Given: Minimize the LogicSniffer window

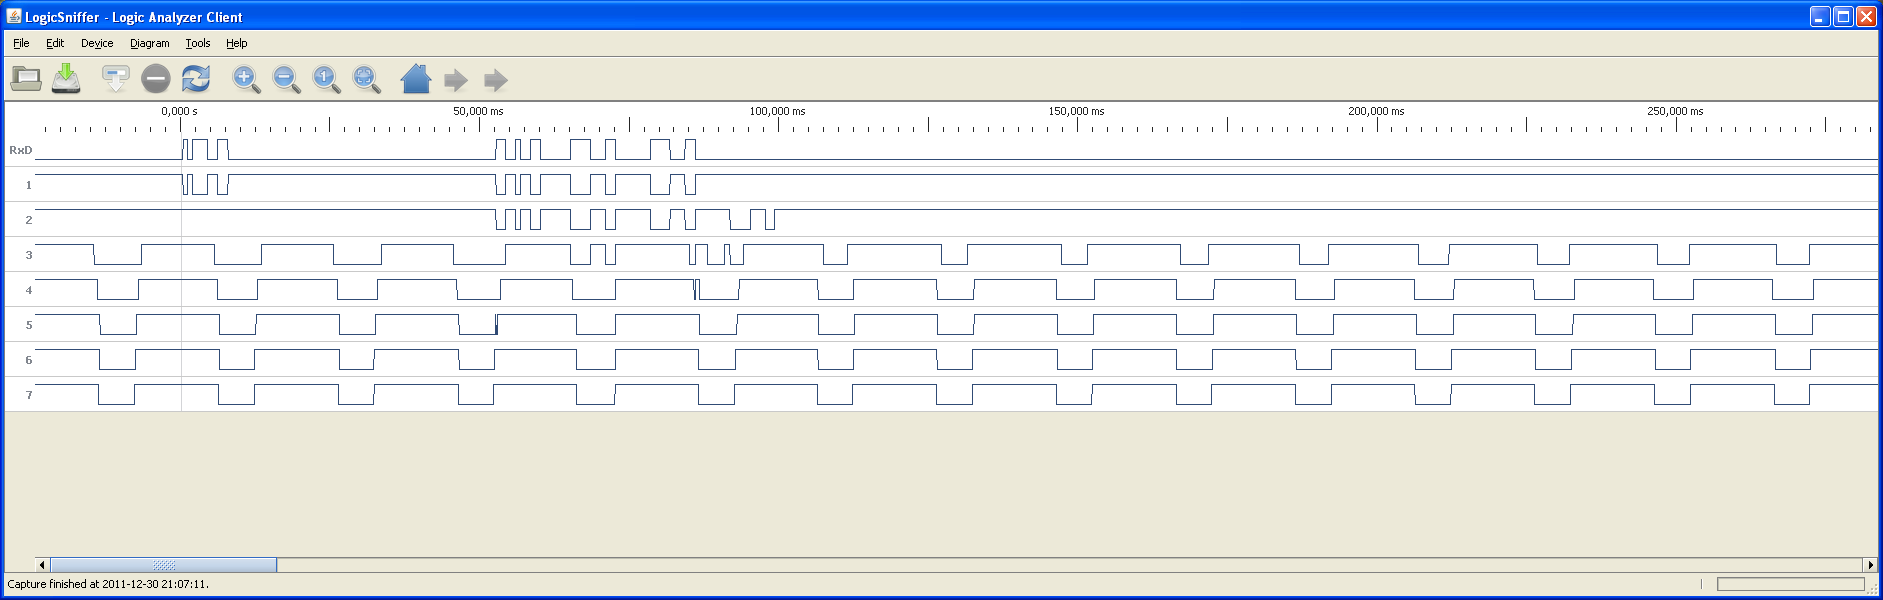Looking at the screenshot, I should [1820, 16].
